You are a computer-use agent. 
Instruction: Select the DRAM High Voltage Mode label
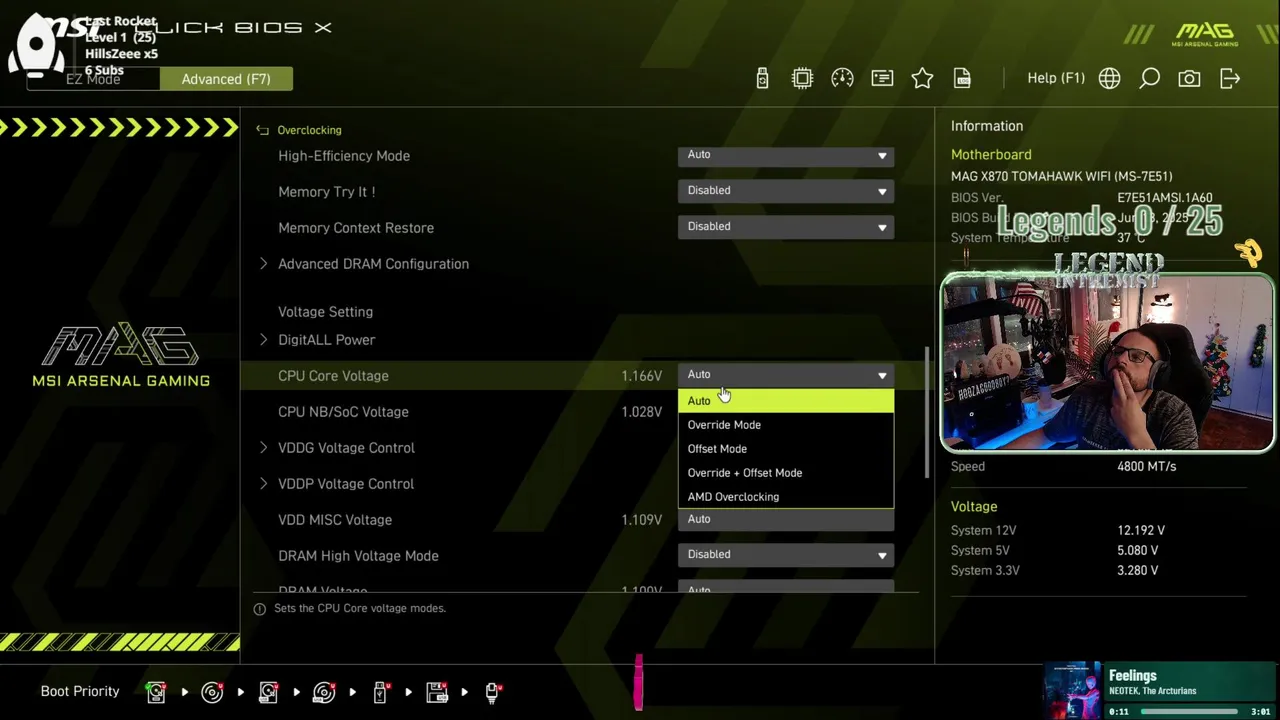pyautogui.click(x=358, y=556)
